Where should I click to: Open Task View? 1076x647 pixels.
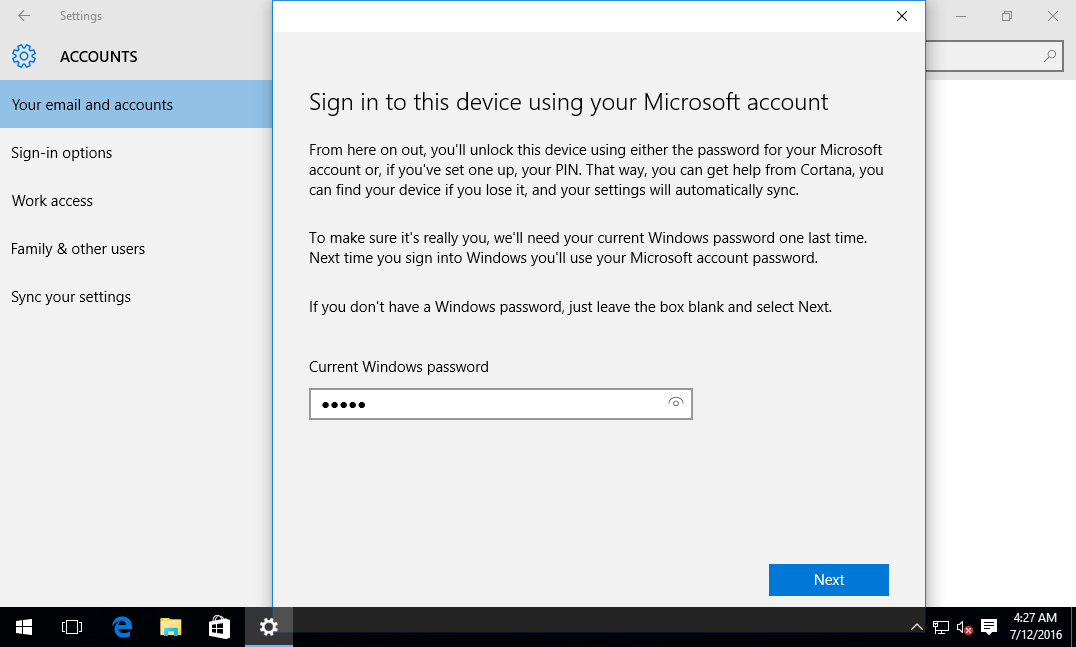[71, 627]
